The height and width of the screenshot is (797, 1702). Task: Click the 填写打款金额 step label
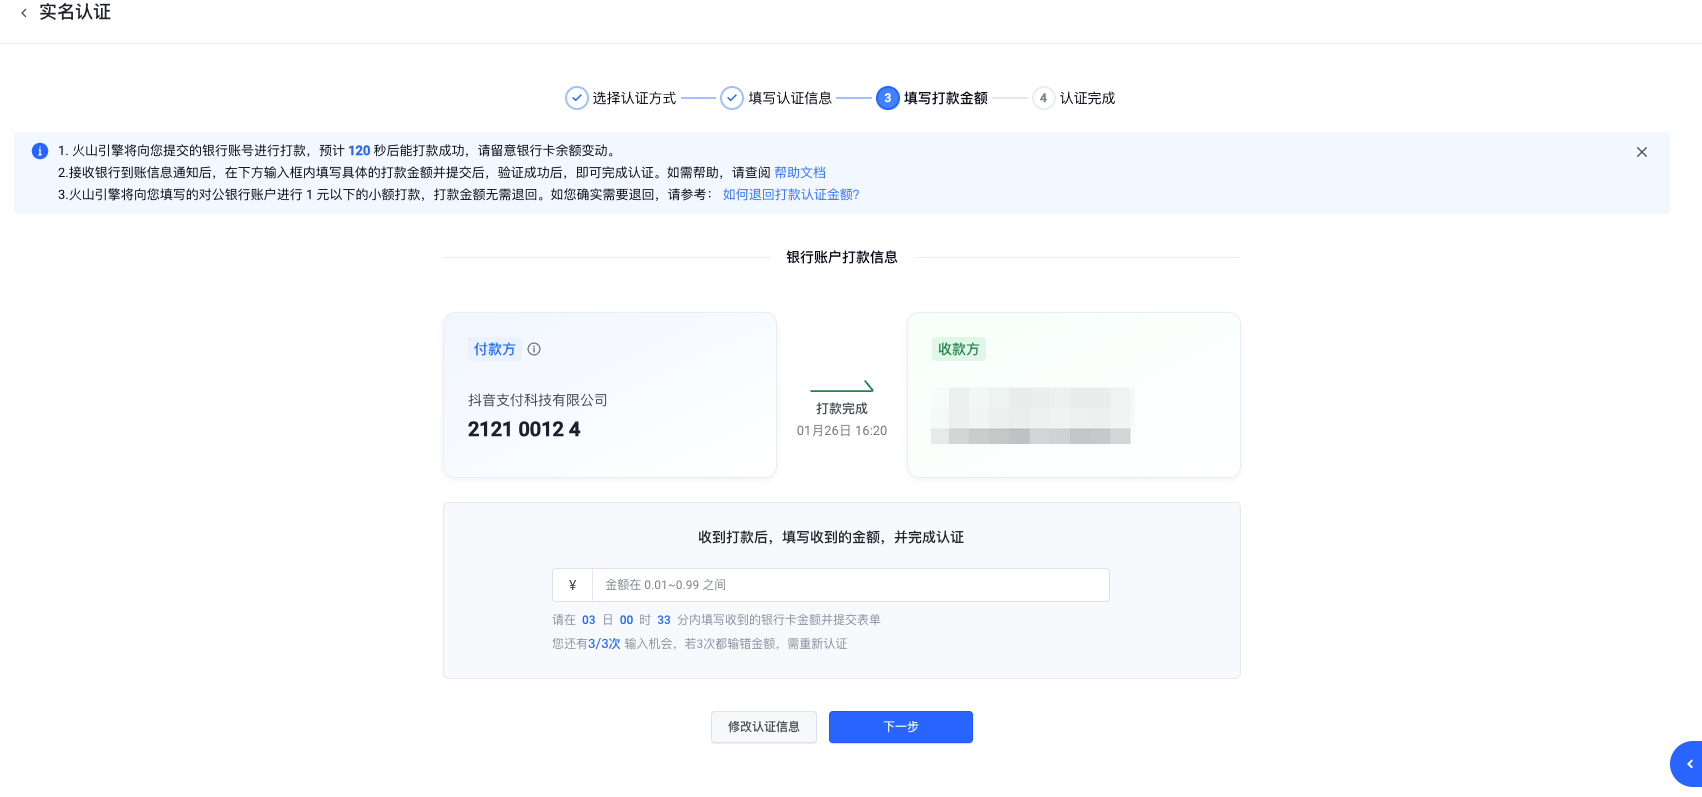pyautogui.click(x=945, y=98)
